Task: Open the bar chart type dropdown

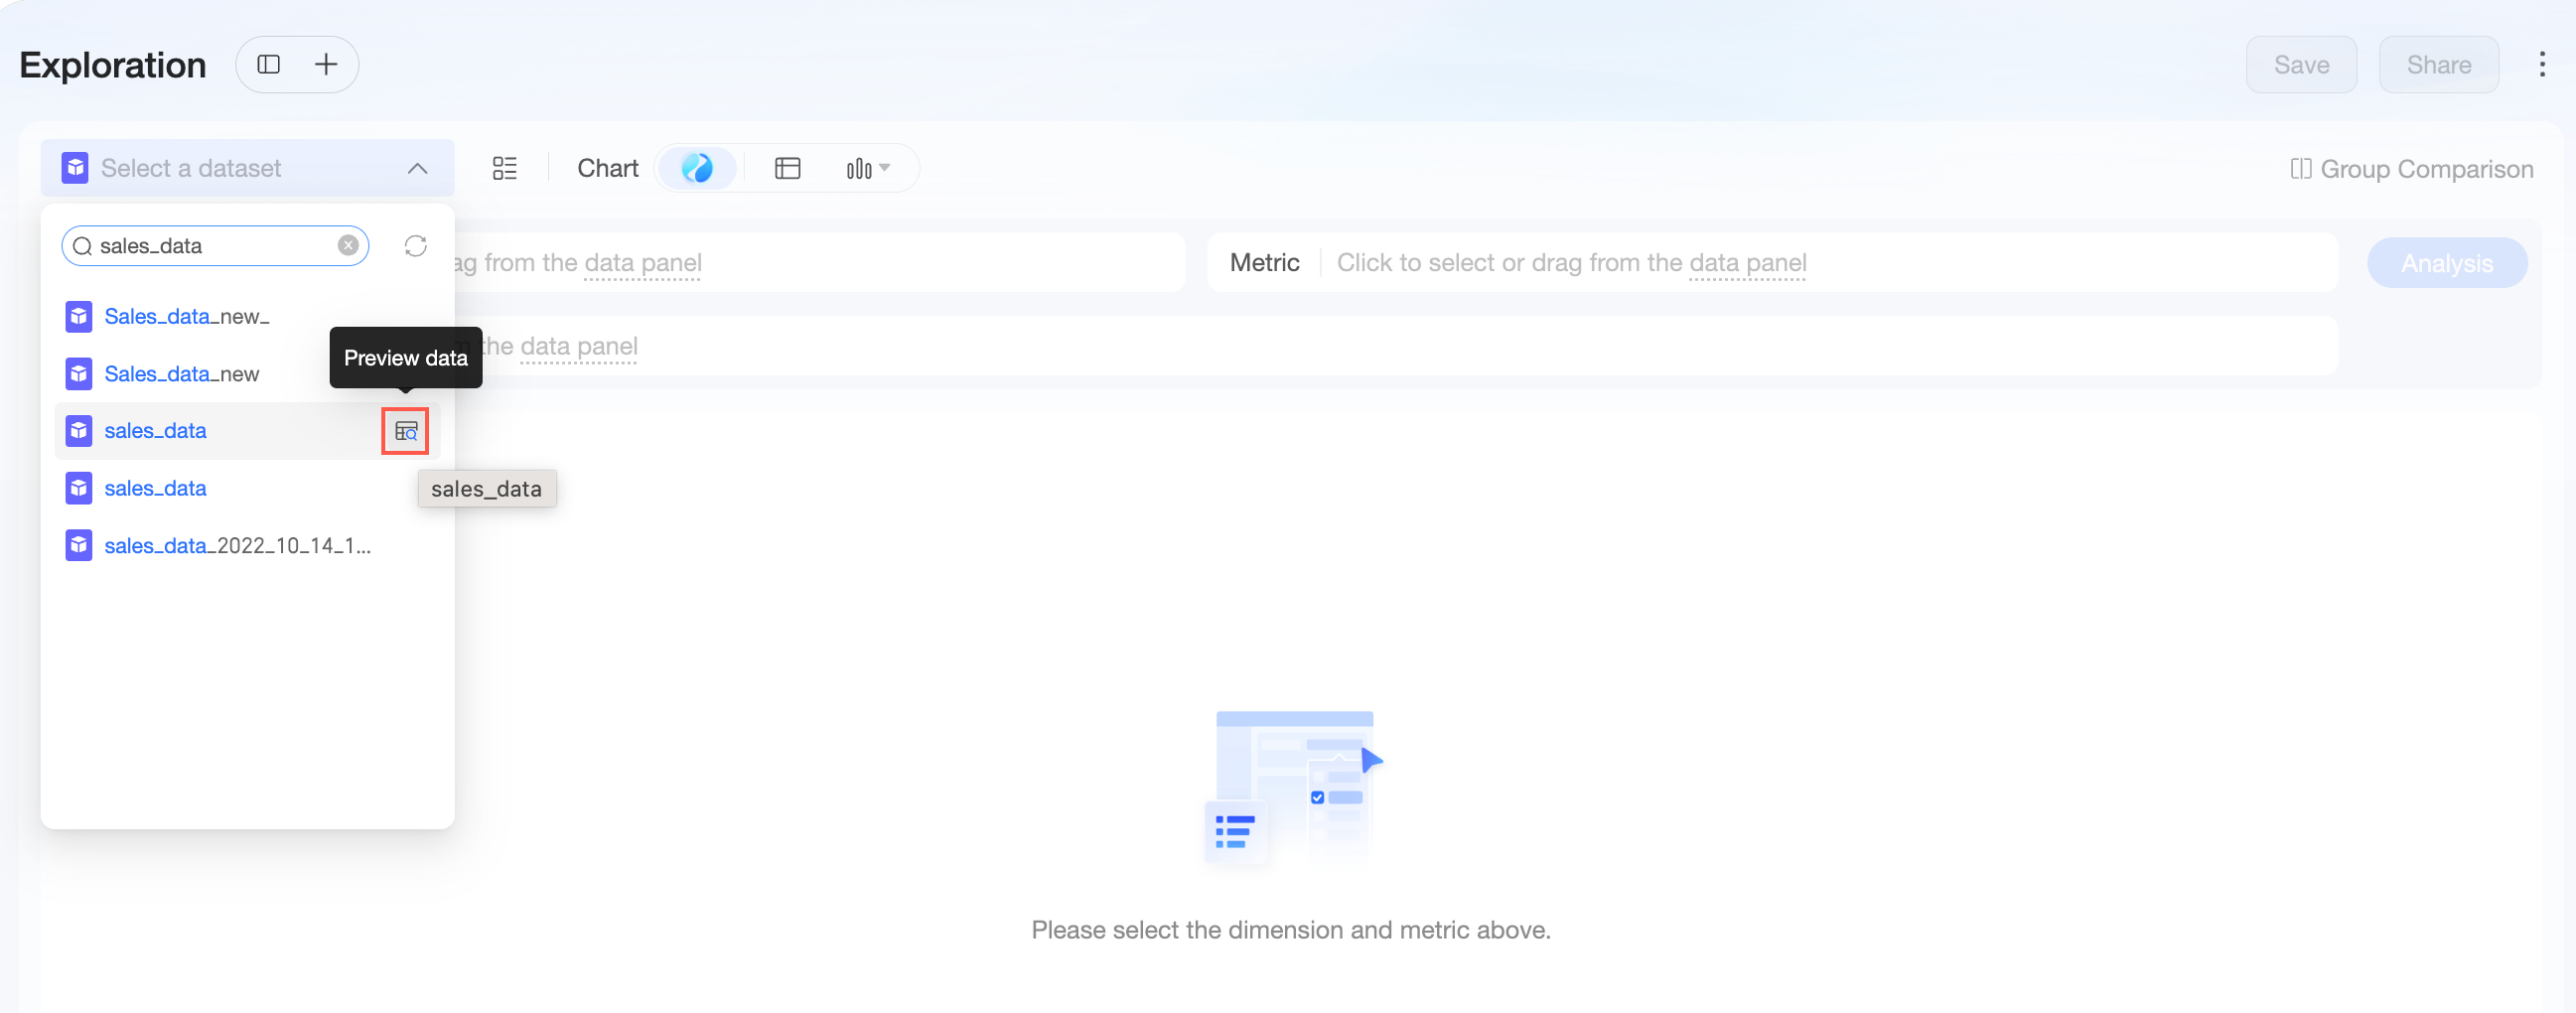Action: coord(867,168)
